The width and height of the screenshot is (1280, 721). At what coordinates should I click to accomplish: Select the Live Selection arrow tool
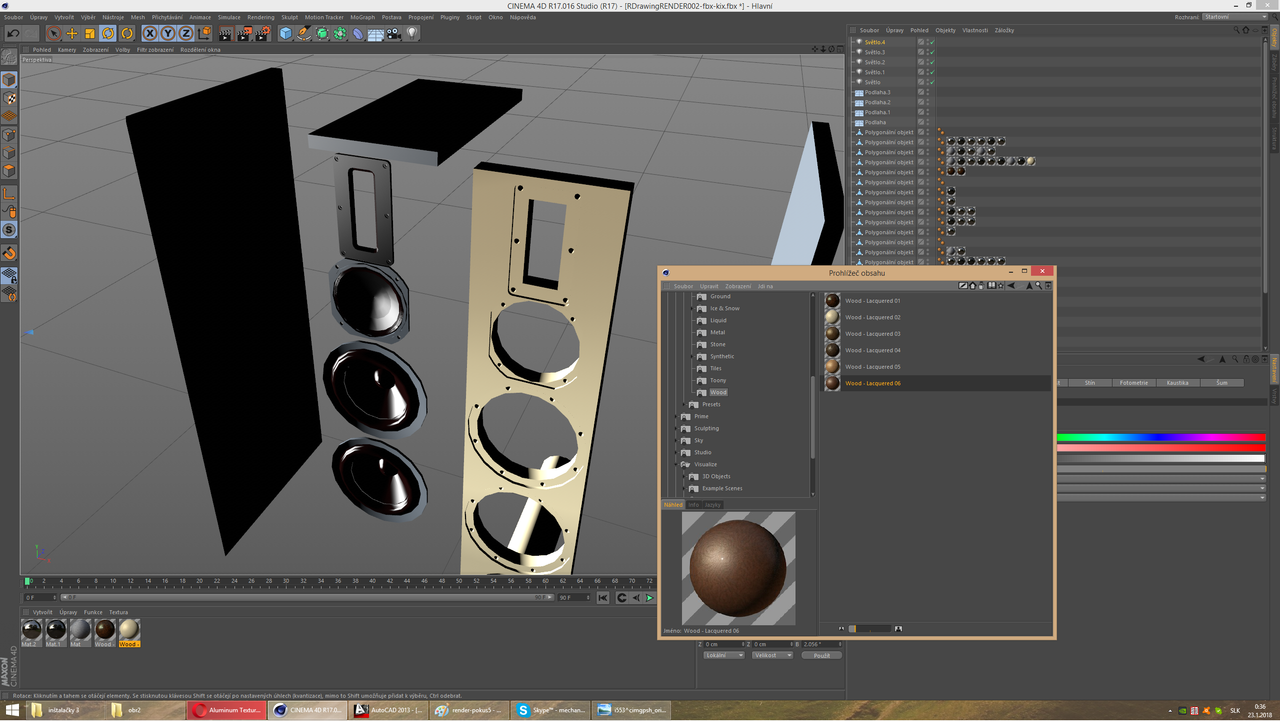54,33
